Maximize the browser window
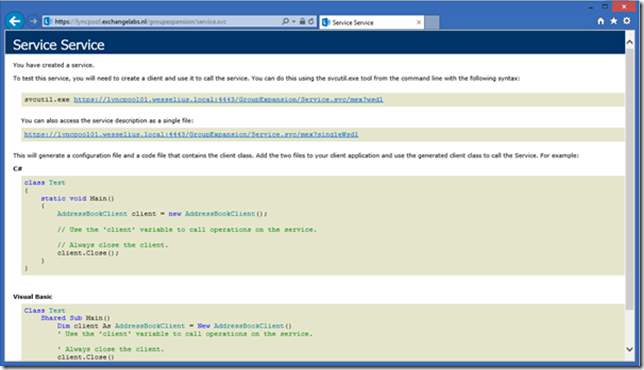The height and width of the screenshot is (370, 644). [x=605, y=7]
